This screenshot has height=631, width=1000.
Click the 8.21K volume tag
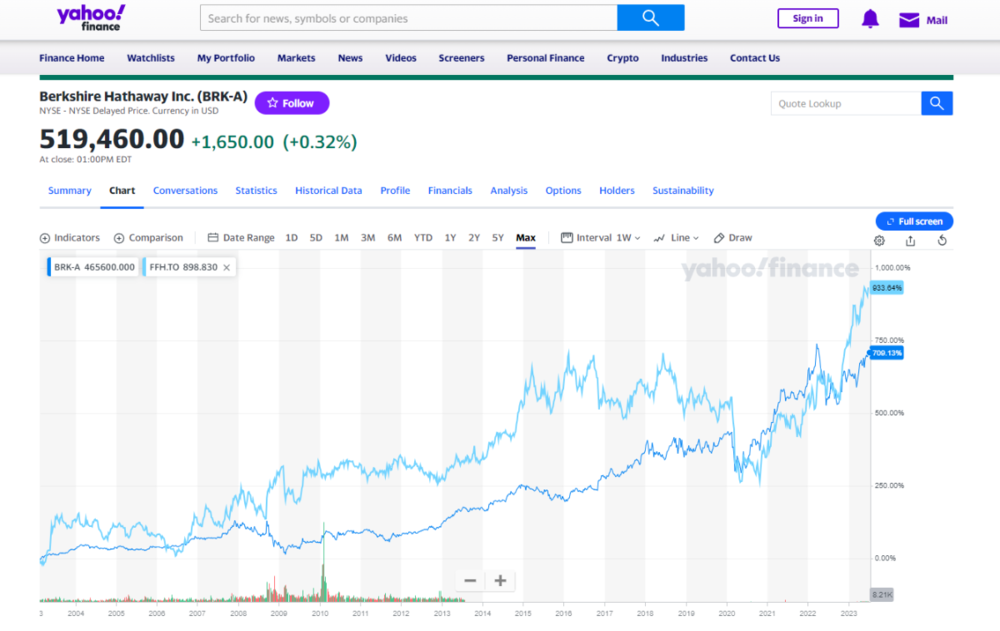[882, 595]
